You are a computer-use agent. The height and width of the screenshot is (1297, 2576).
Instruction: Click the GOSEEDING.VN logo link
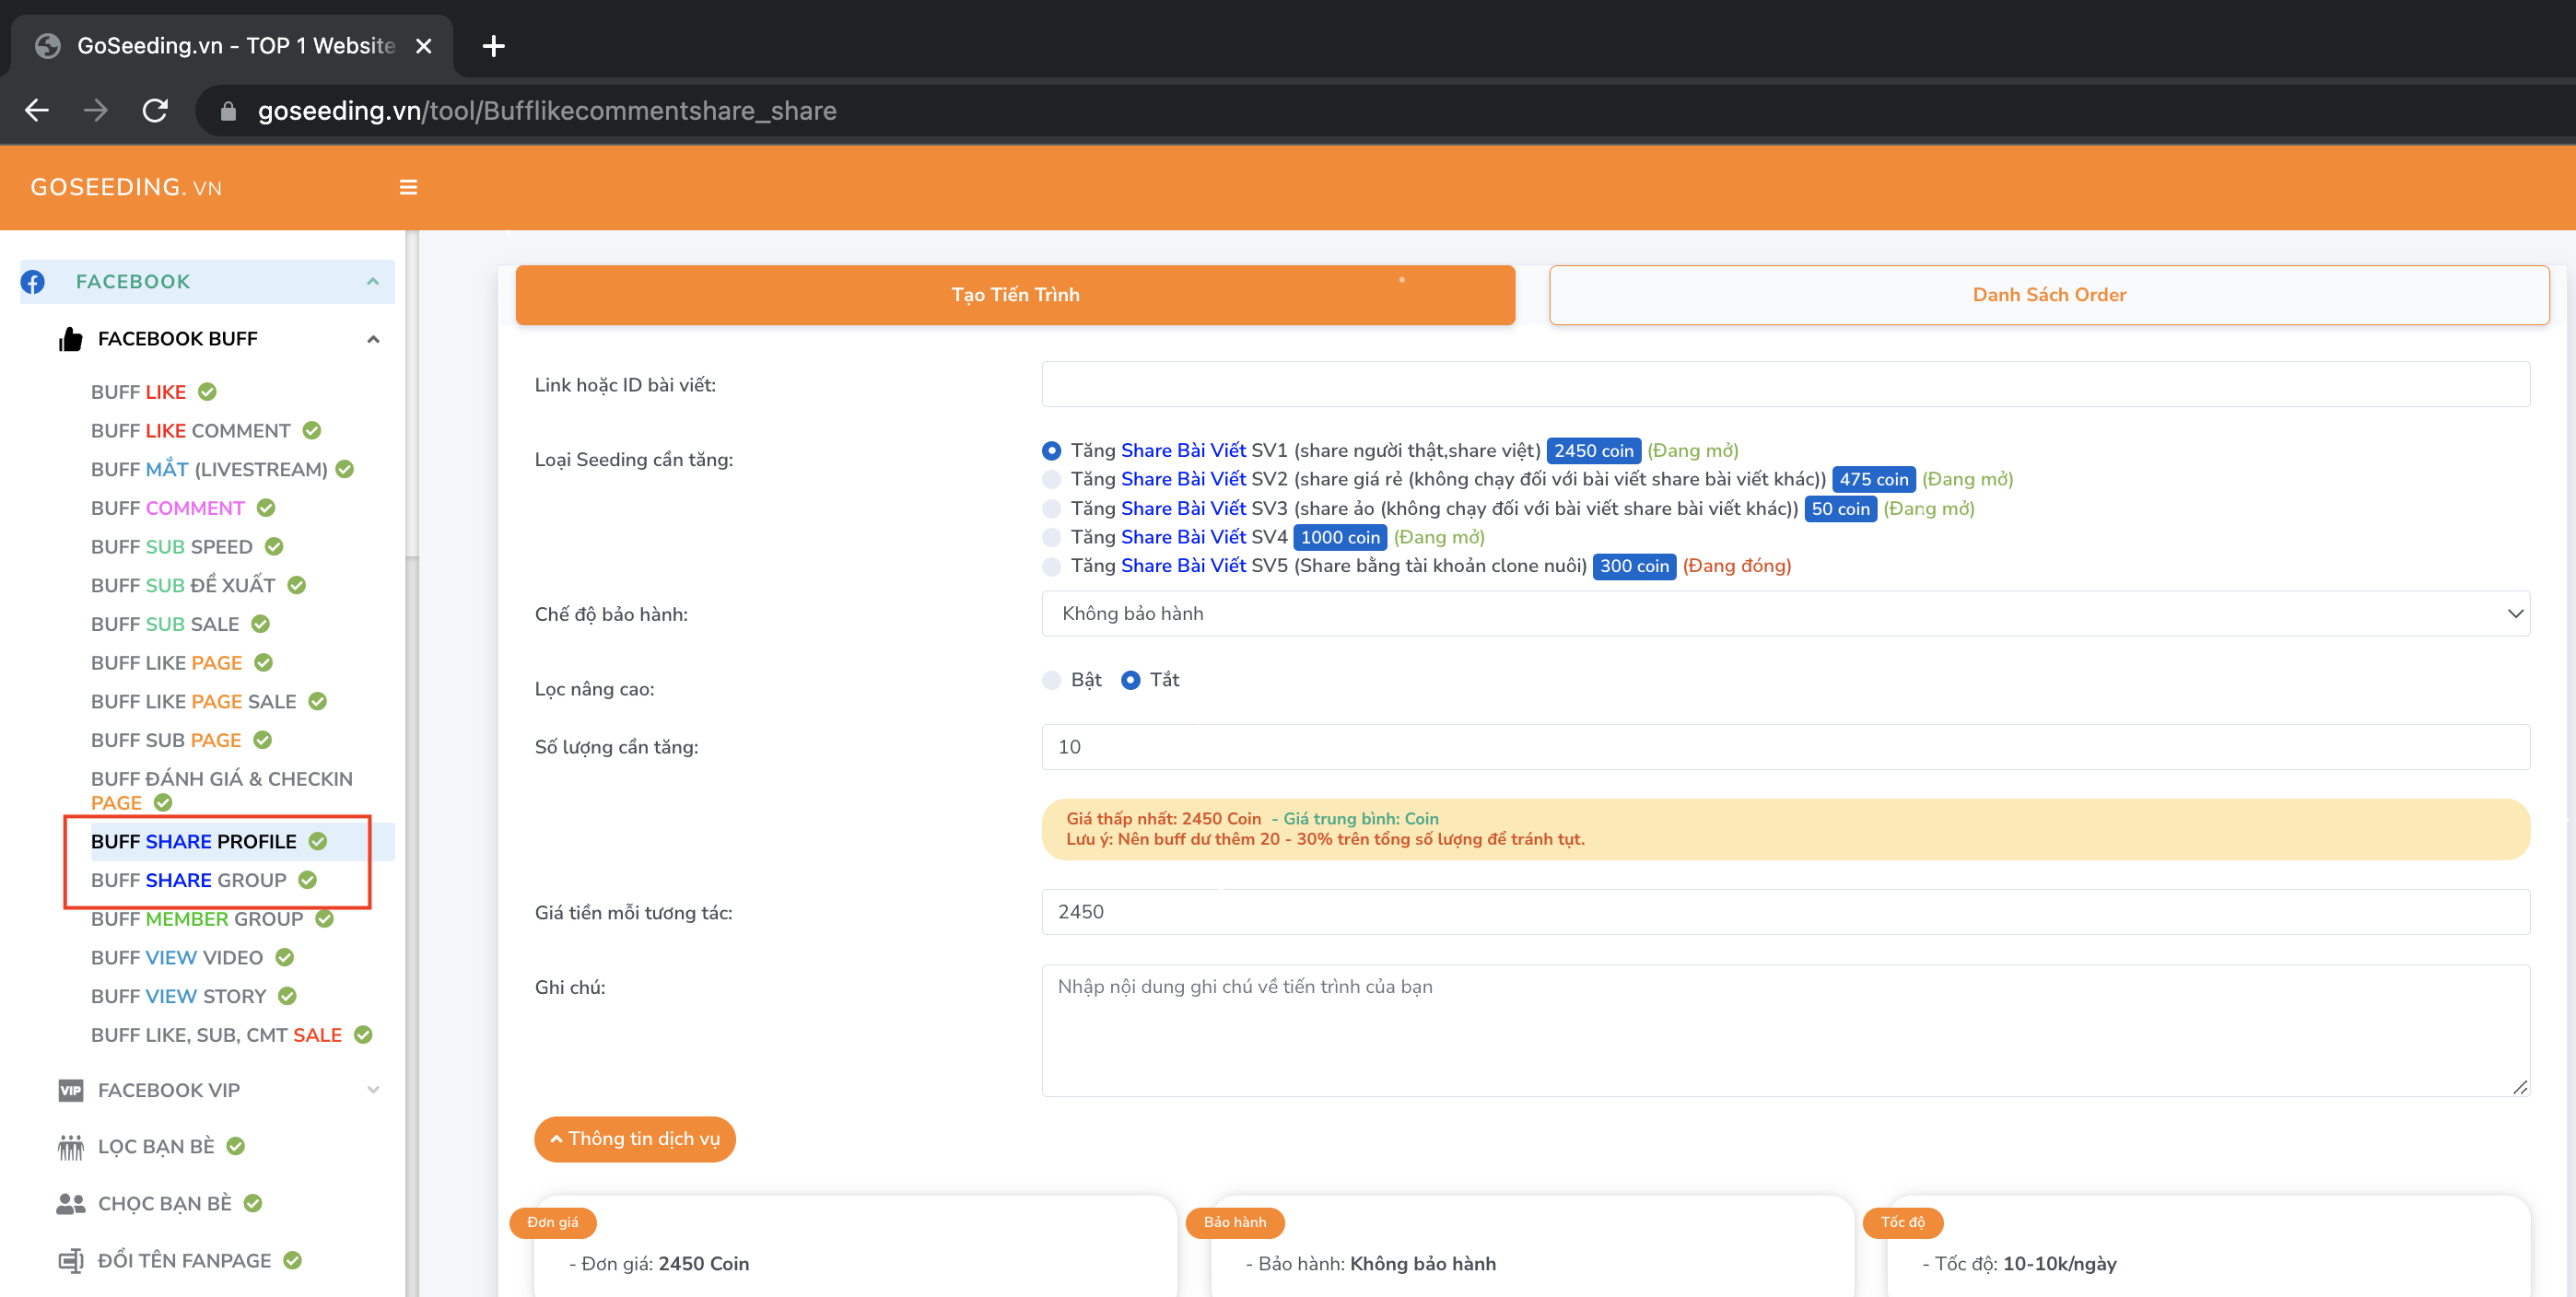coord(126,187)
